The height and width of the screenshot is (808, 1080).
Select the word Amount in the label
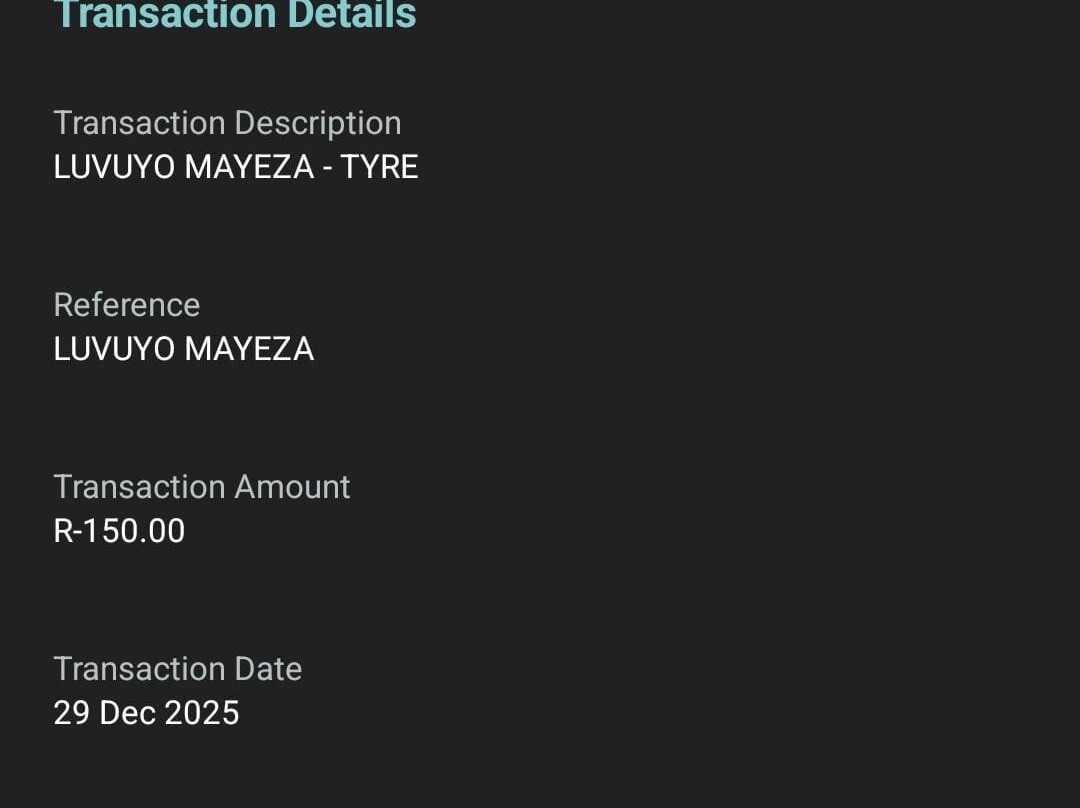pos(292,487)
